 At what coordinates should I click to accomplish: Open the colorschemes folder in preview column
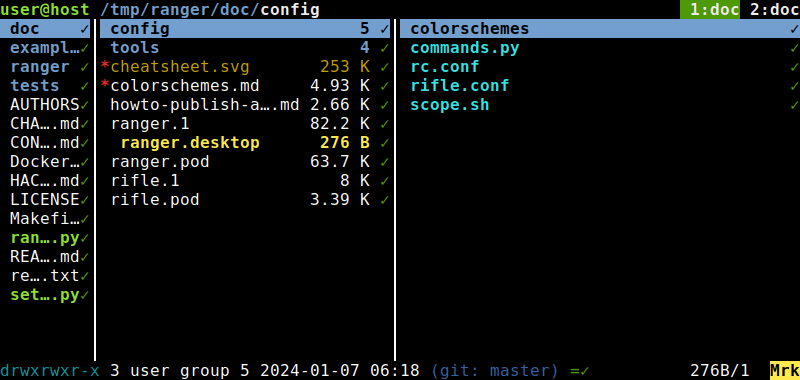coord(599,29)
